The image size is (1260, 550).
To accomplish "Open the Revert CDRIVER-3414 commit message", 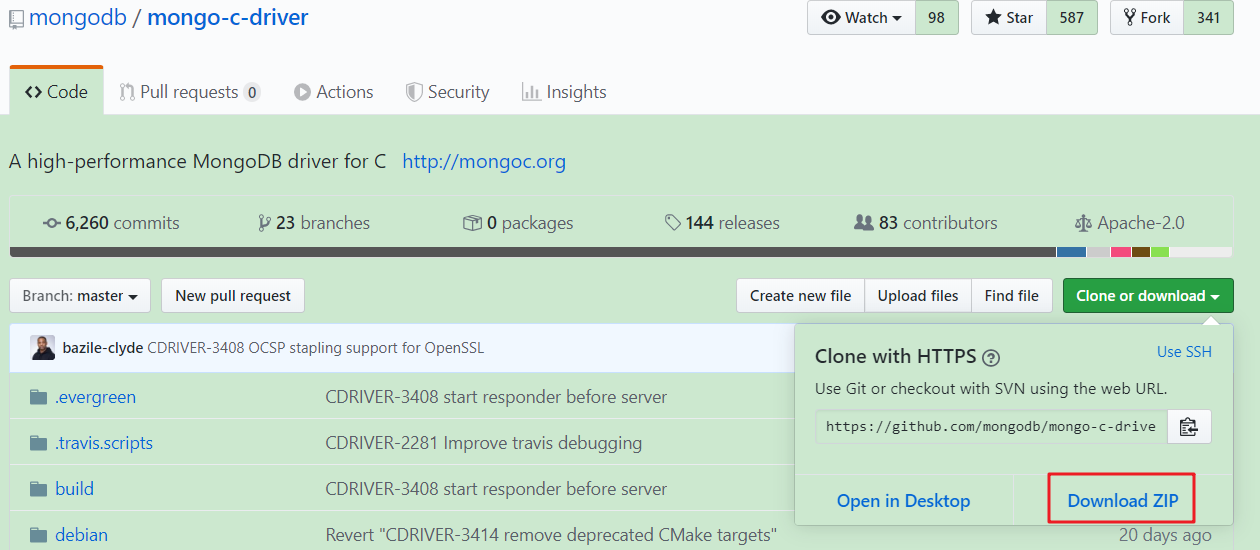I will [x=551, y=535].
